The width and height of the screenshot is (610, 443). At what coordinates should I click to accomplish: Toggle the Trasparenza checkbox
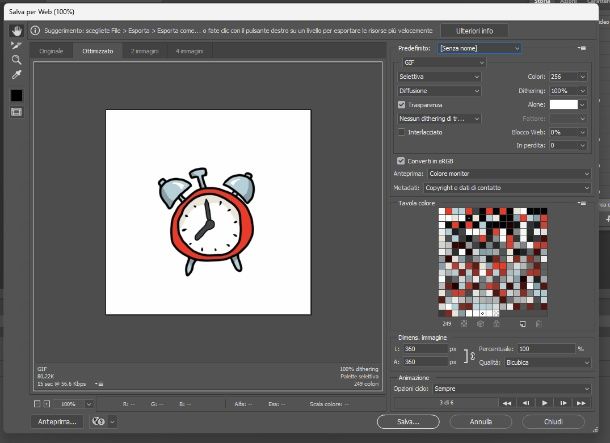[x=401, y=105]
